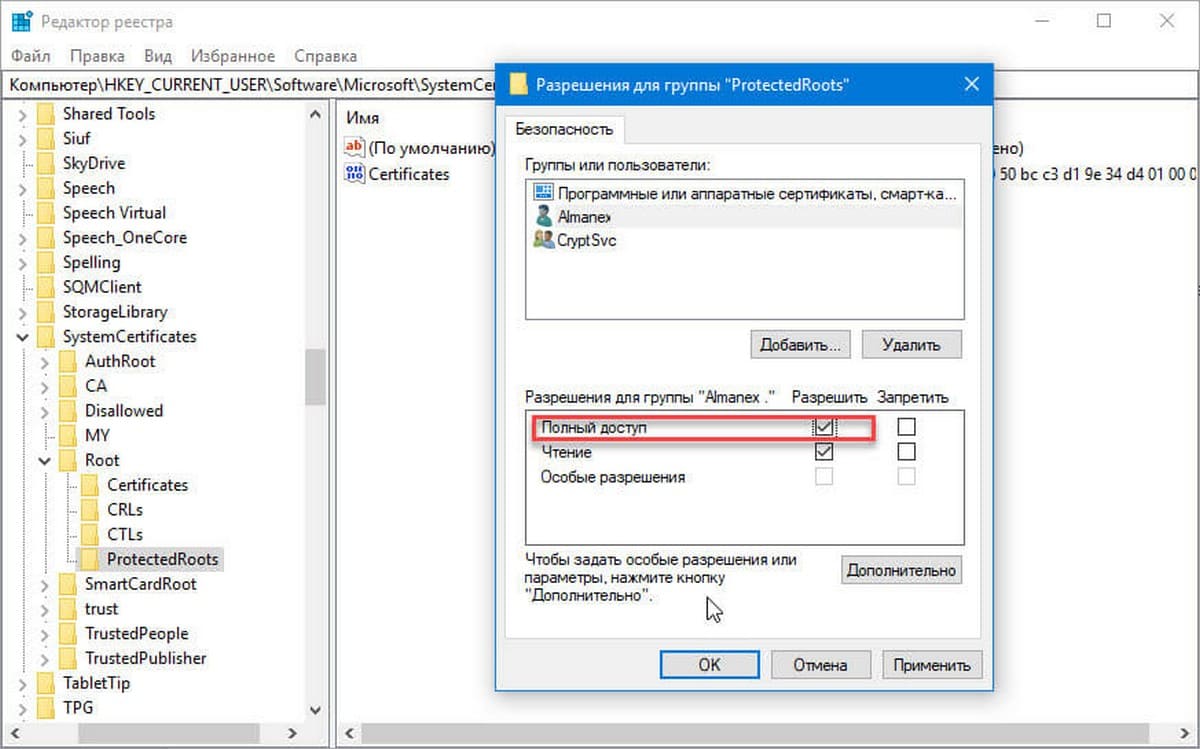Image resolution: width=1200 pixels, height=749 pixels.
Task: Toggle Deny checkbox for Чтение
Action: click(906, 452)
